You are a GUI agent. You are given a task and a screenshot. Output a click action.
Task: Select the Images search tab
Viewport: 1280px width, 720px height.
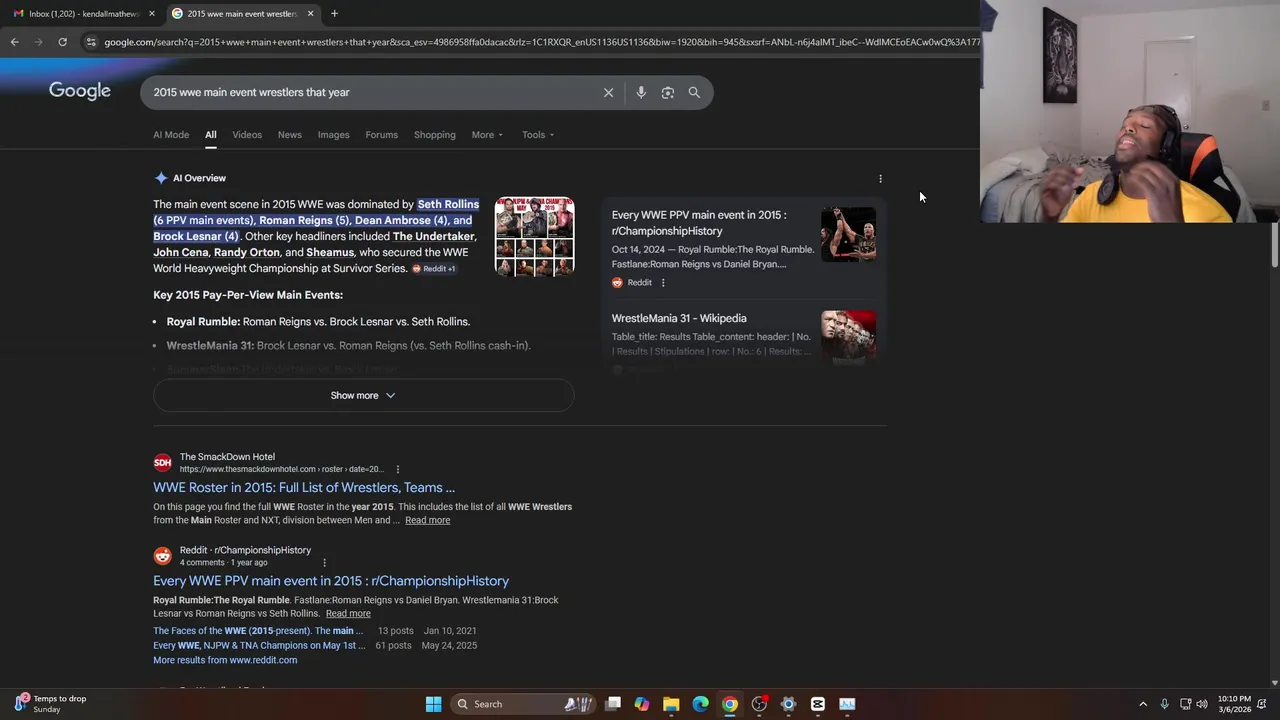point(333,135)
